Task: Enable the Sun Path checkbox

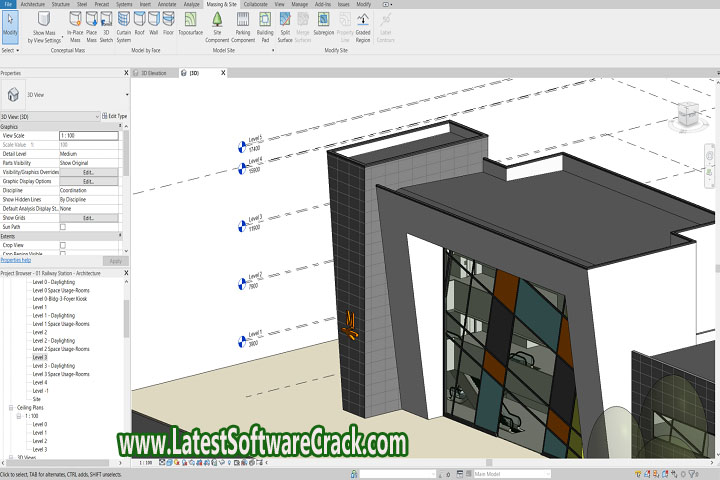Action: tap(63, 226)
